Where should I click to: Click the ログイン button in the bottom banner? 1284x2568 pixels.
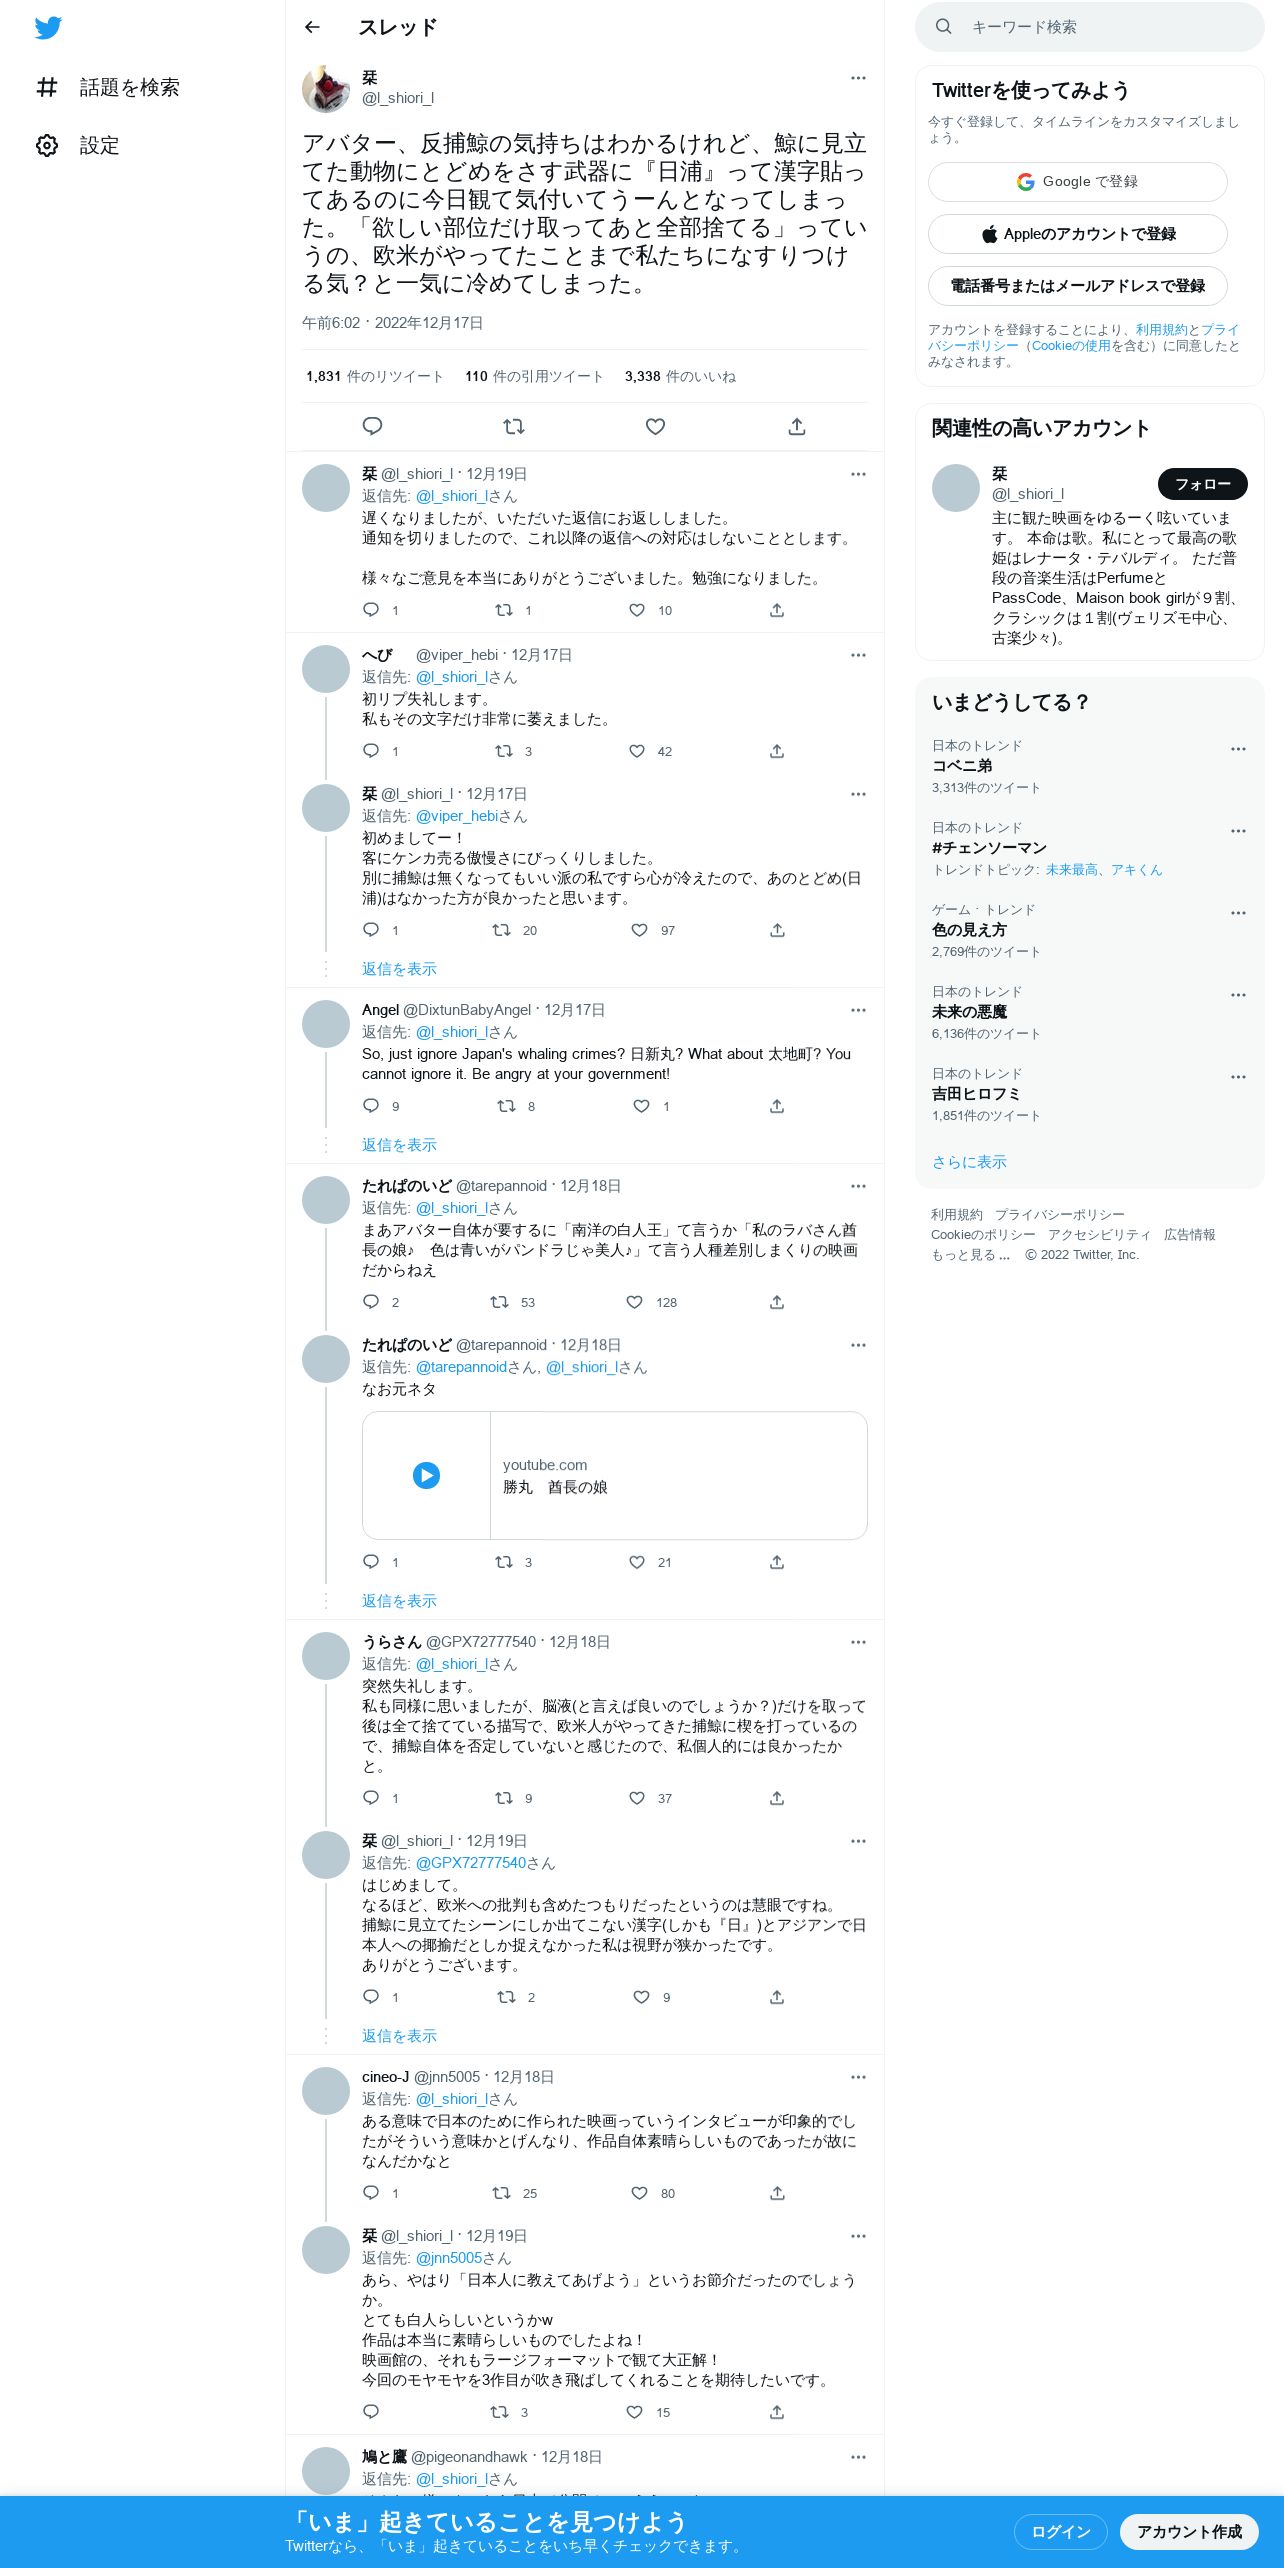(x=1061, y=2532)
